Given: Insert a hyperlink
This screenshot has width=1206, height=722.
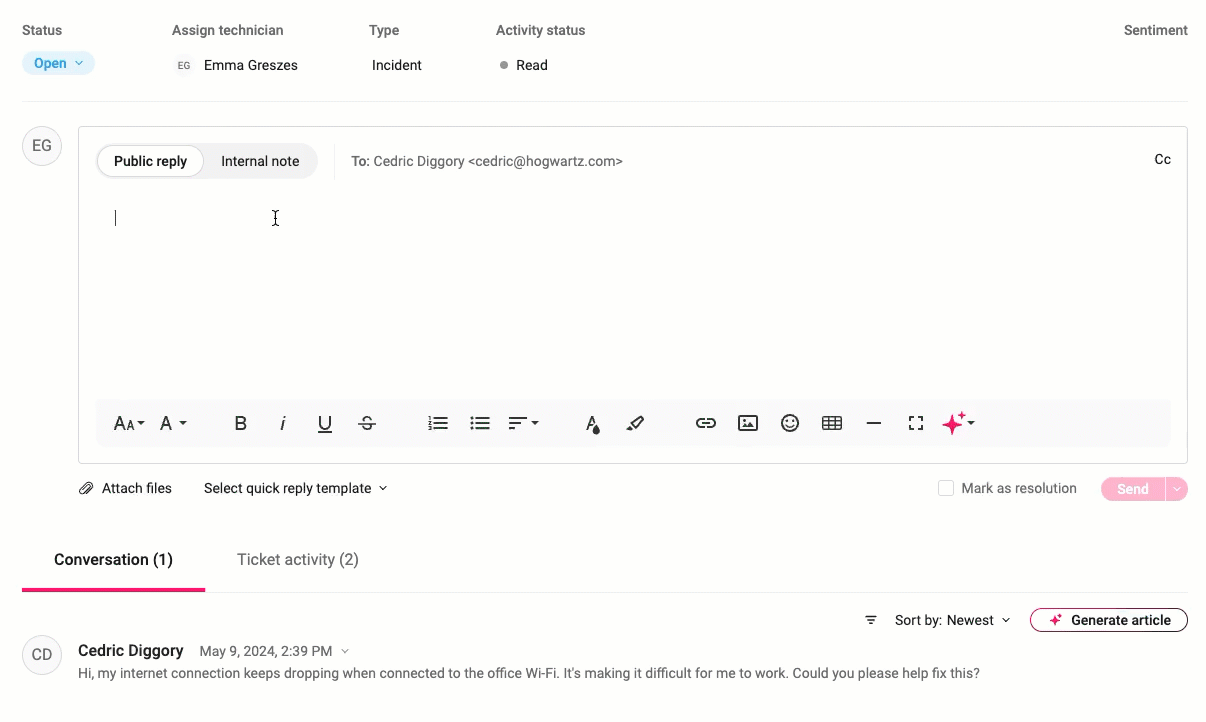Looking at the screenshot, I should 706,424.
